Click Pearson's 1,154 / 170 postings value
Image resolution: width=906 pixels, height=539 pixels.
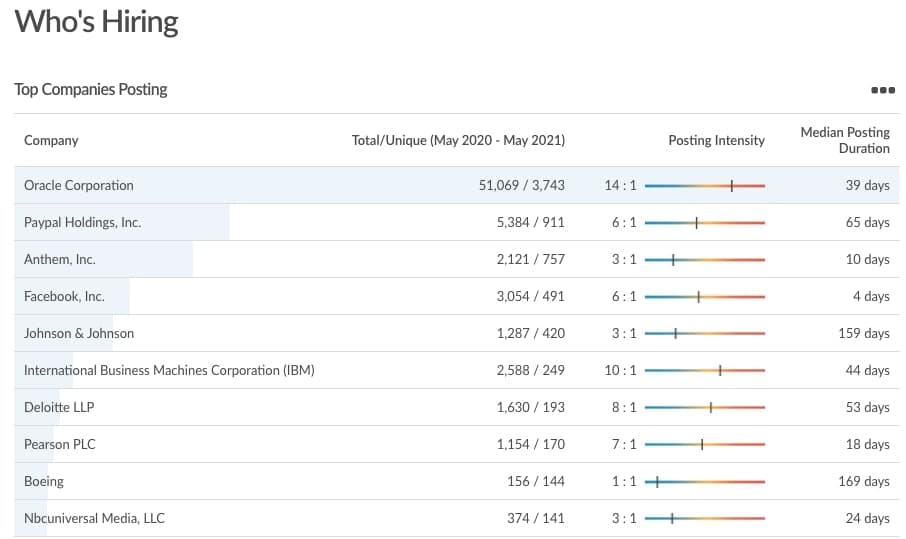point(530,444)
